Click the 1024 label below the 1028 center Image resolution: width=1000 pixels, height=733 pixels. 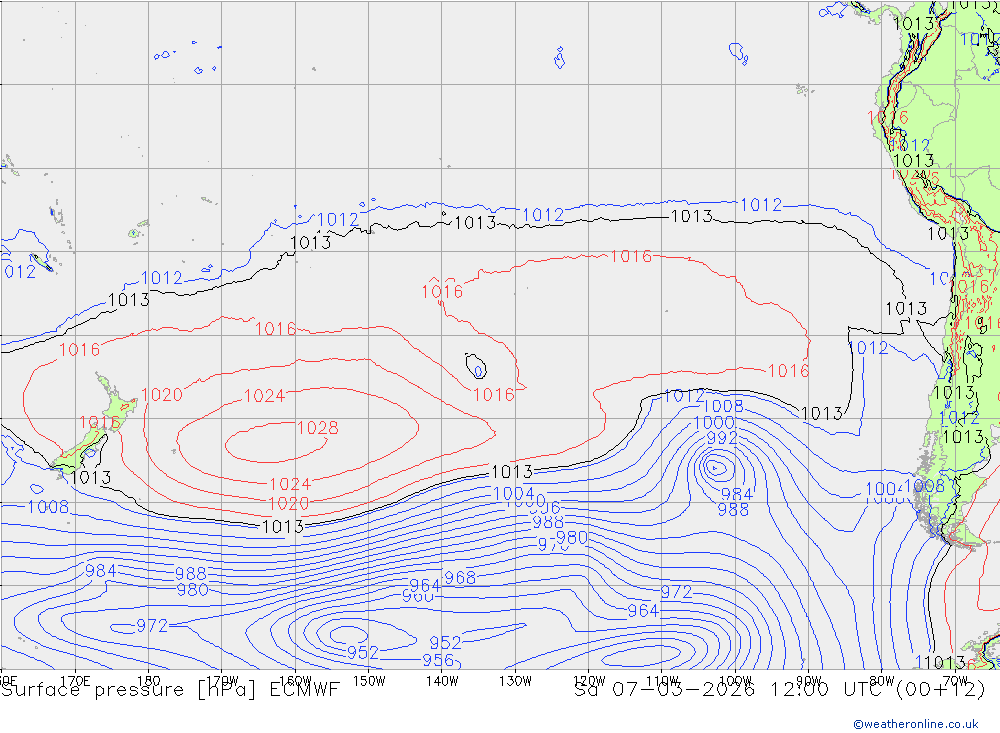(290, 484)
